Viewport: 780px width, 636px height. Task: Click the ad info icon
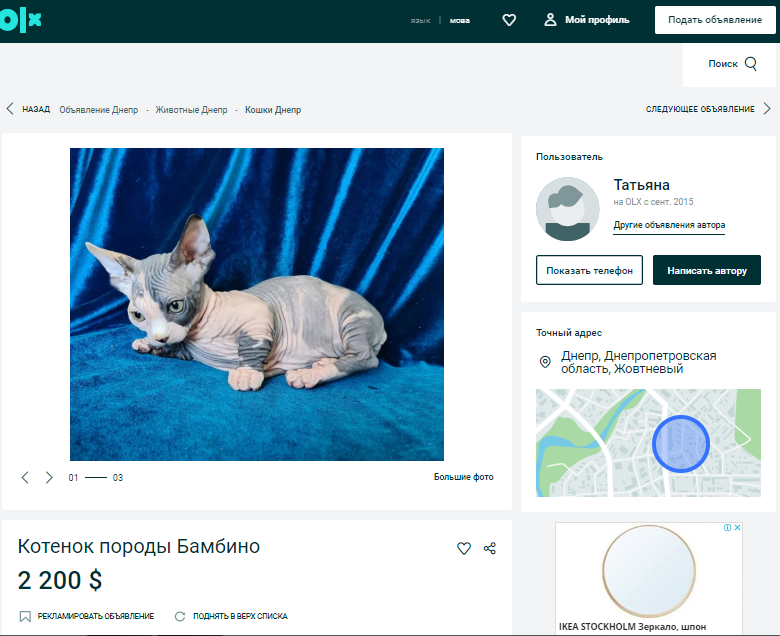(x=727, y=528)
